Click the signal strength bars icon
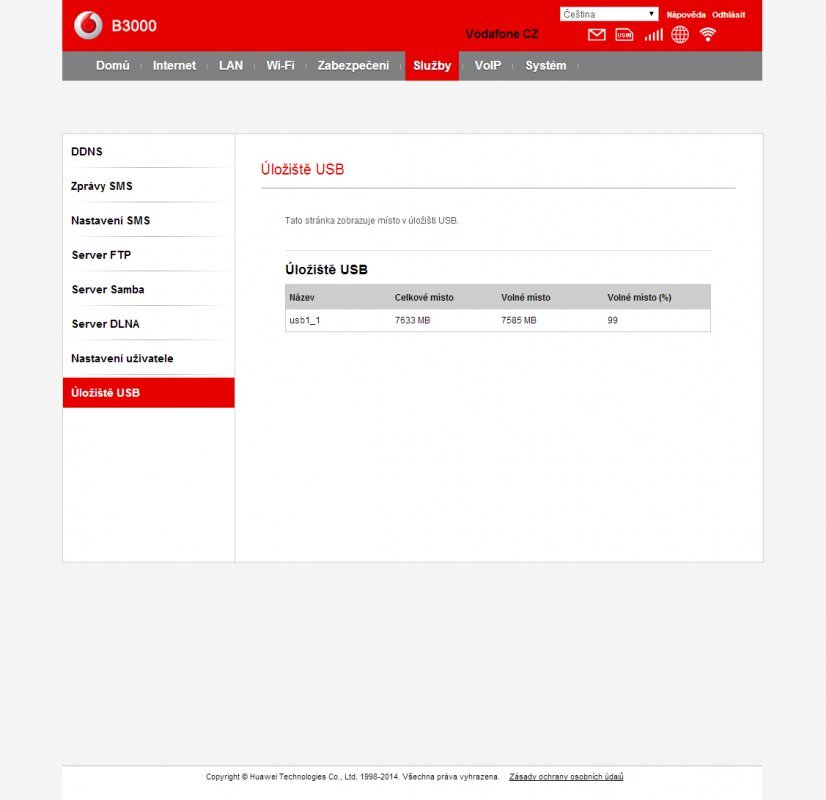The width and height of the screenshot is (826, 800). click(653, 35)
